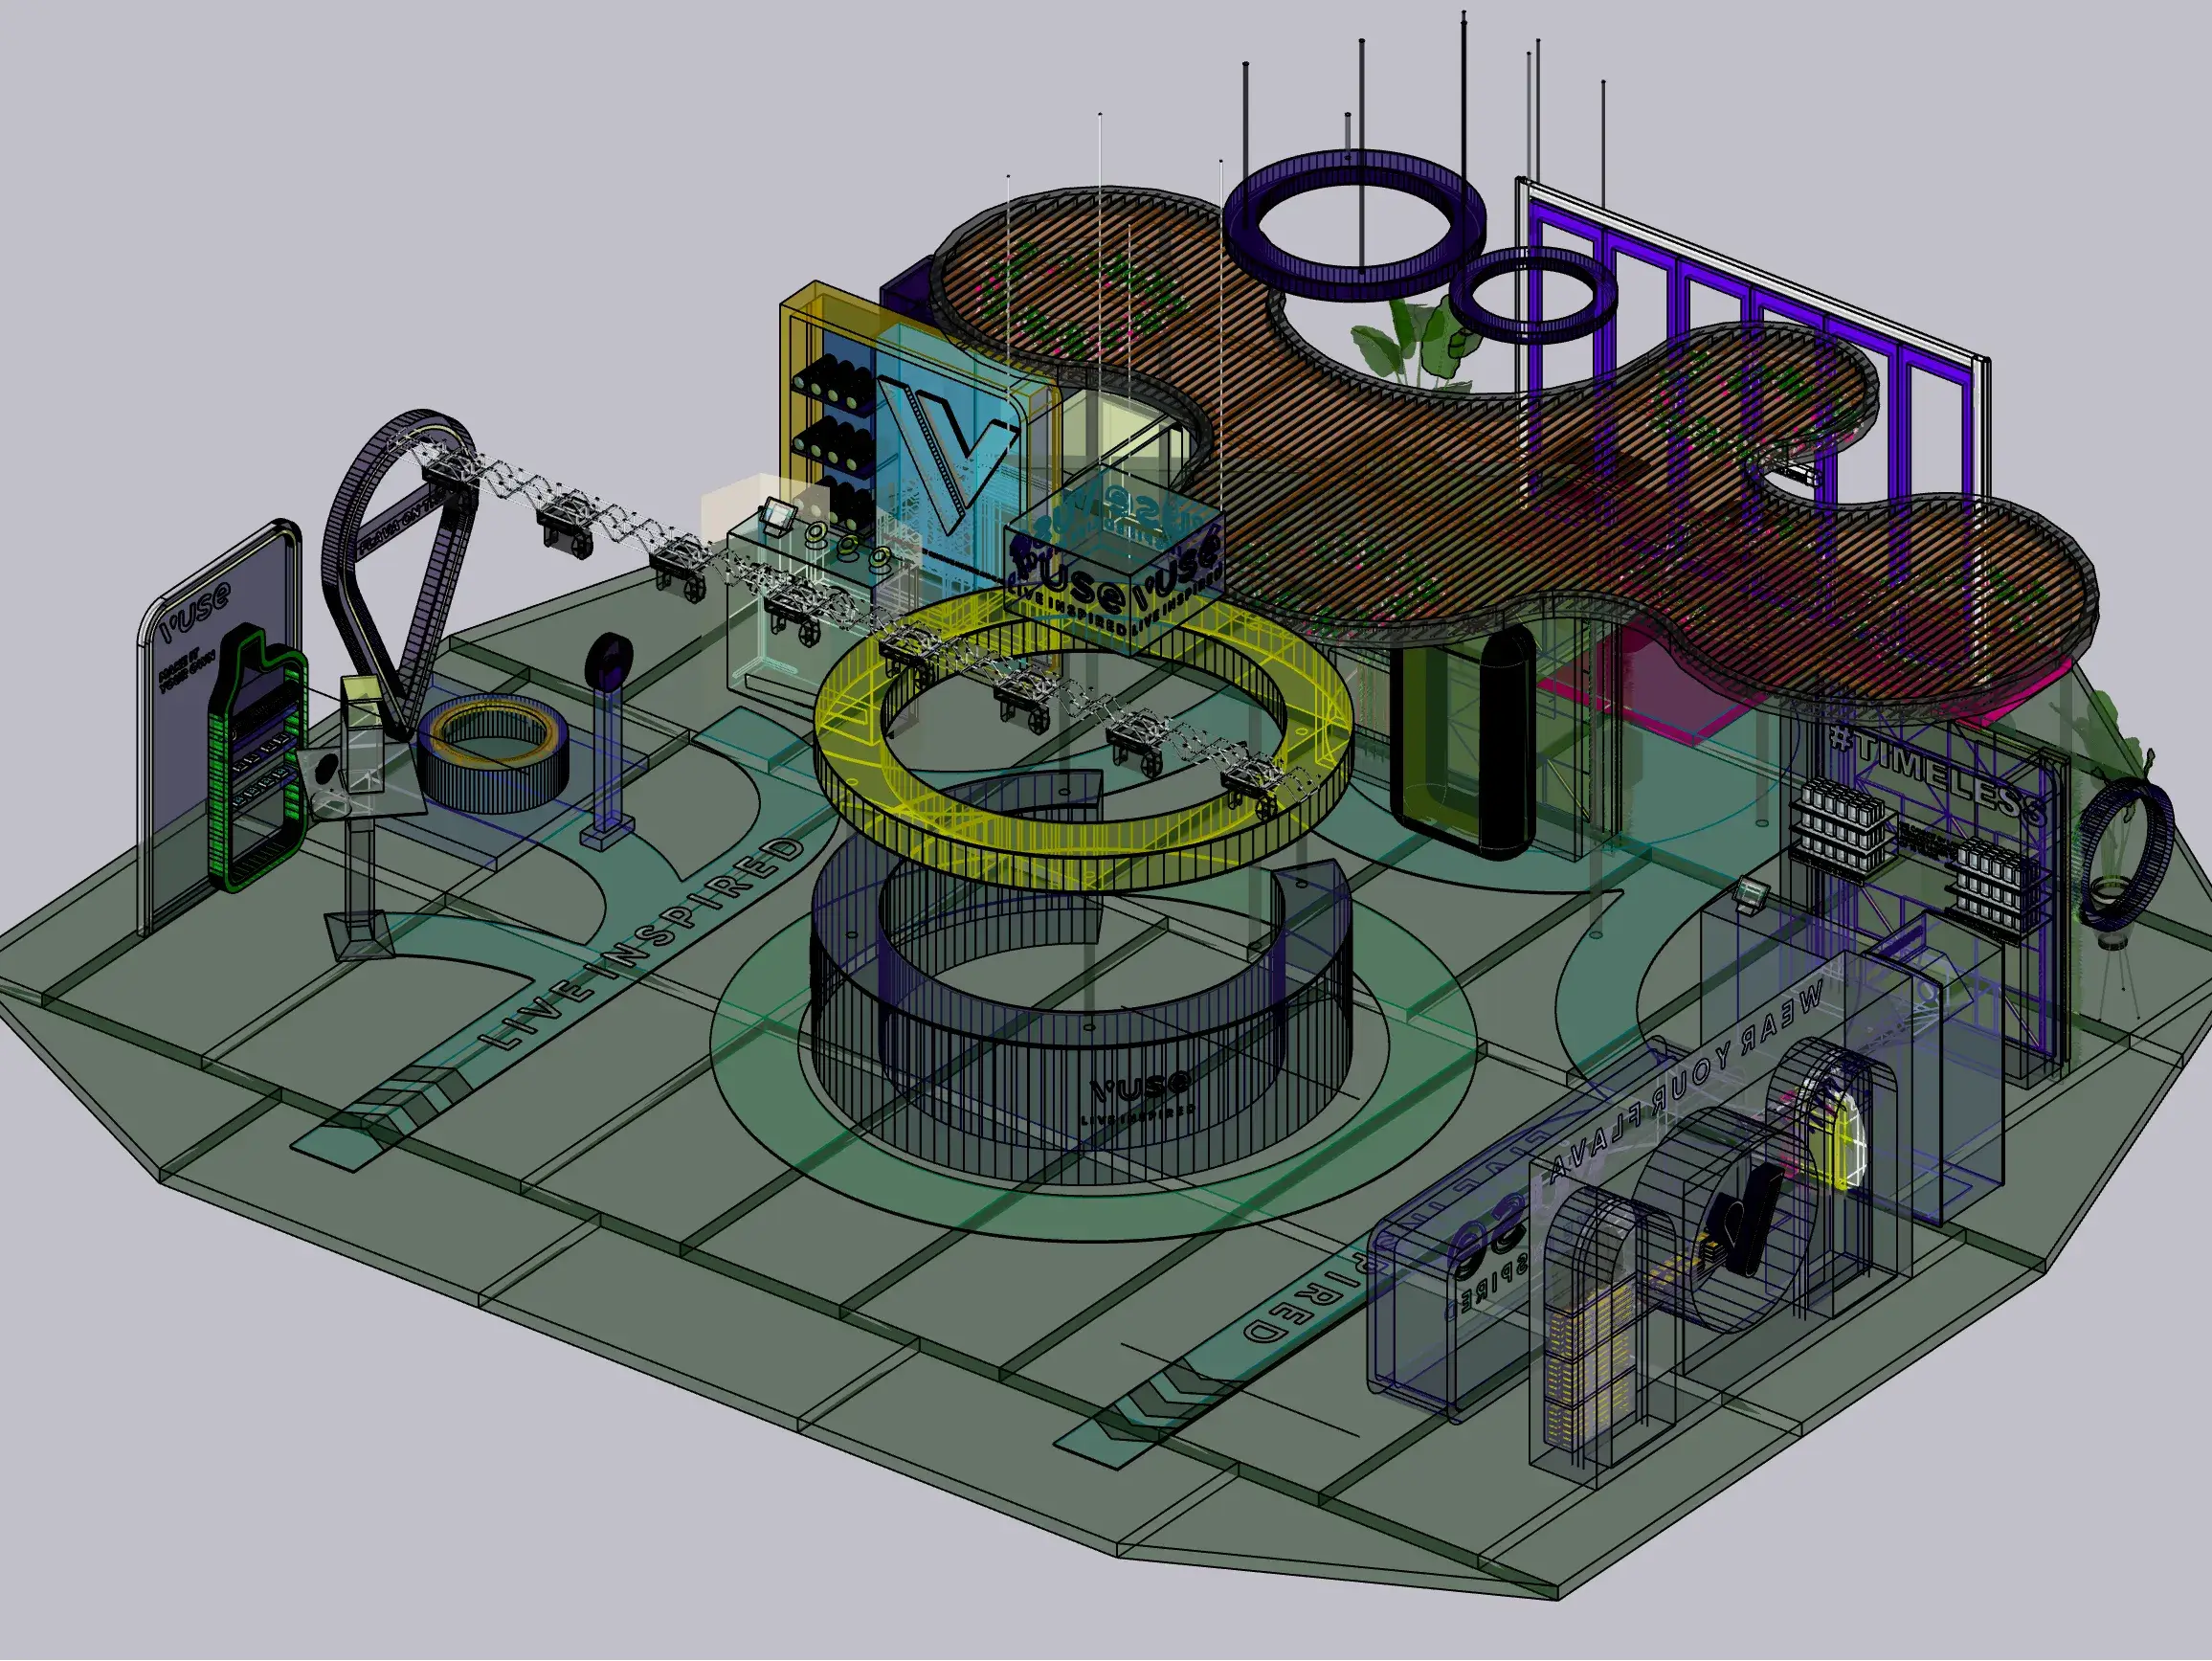Viewport: 2212px width, 1661px height.
Task: Select the left product shelf on the TIMELESS wall
Action: tap(1840, 830)
